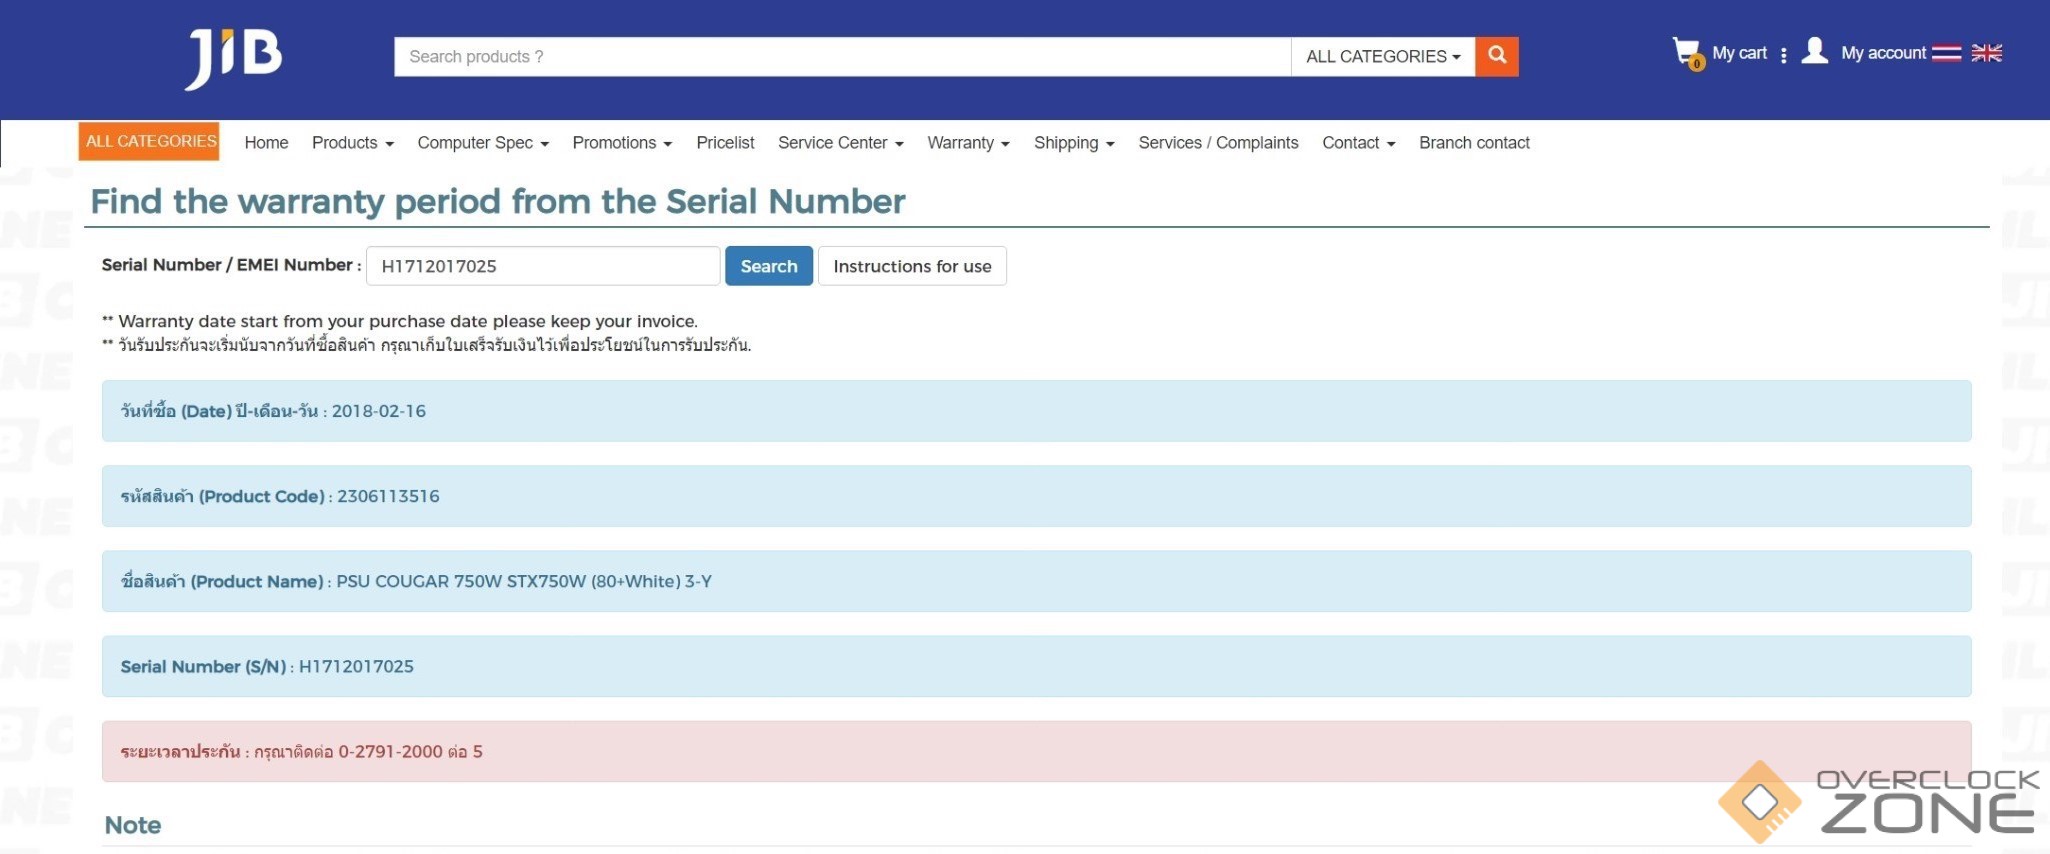Click the Serial Number input field

542,266
